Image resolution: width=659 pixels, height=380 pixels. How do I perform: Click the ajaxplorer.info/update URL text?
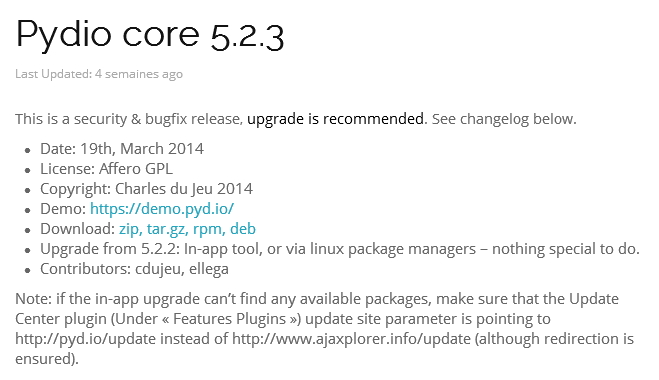pos(351,339)
